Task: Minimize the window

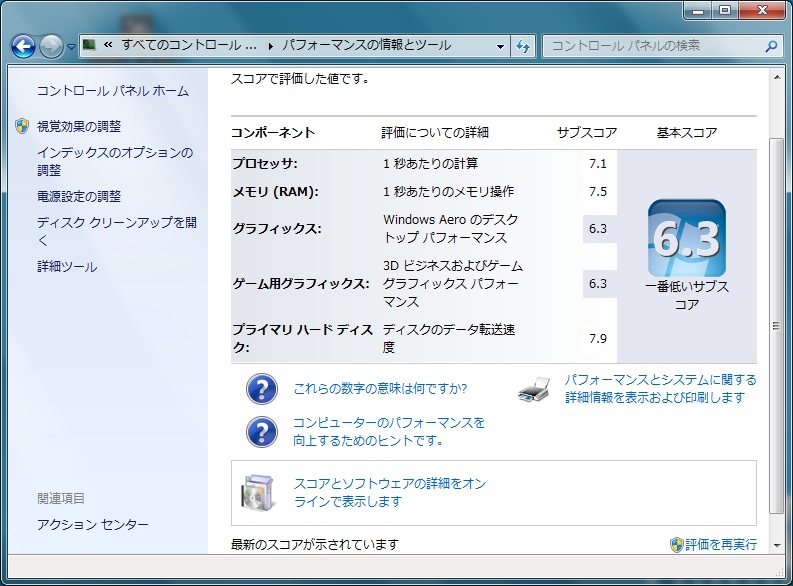Action: point(698,10)
